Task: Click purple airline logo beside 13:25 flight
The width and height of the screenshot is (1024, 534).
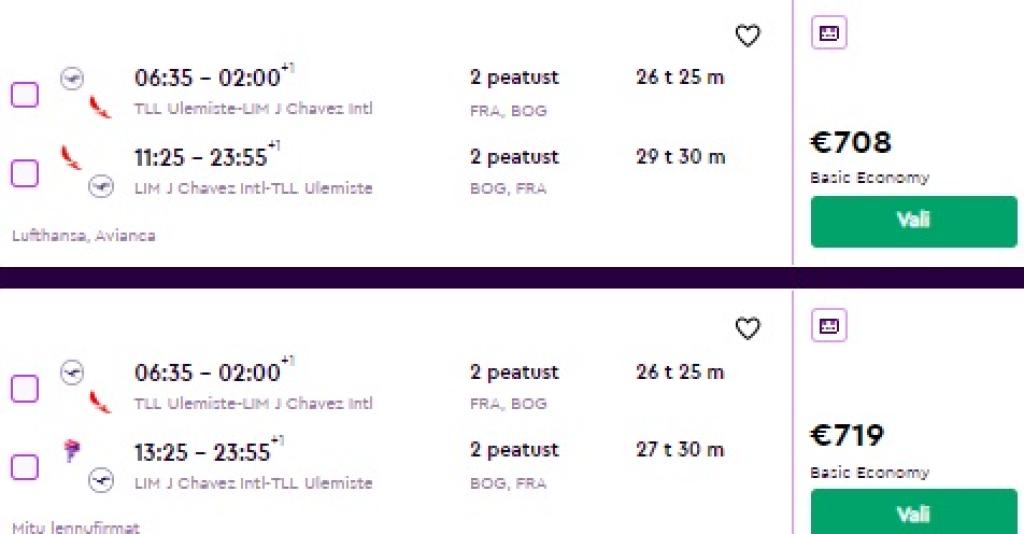Action: [x=71, y=450]
